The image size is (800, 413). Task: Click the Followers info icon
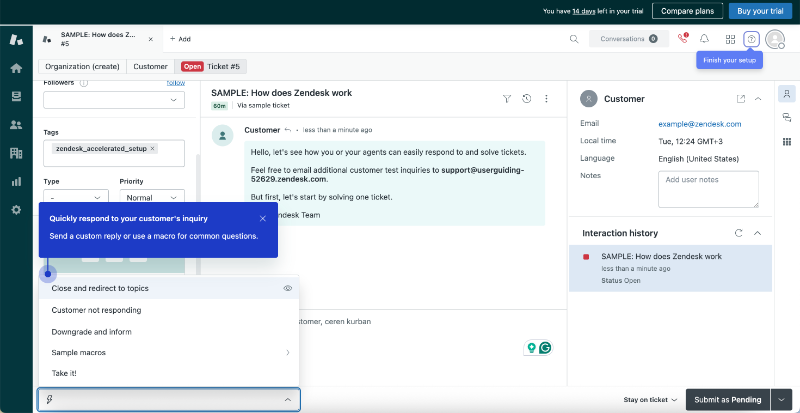[x=84, y=83]
